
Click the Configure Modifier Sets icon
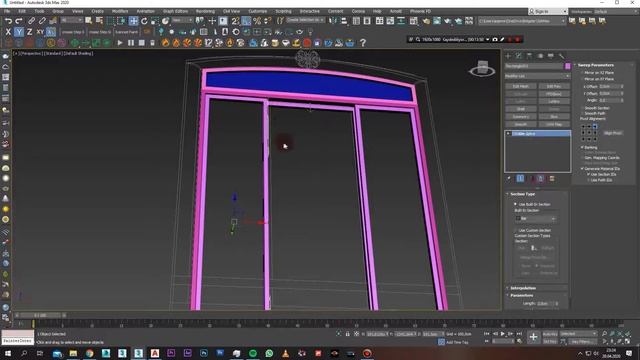552,178
